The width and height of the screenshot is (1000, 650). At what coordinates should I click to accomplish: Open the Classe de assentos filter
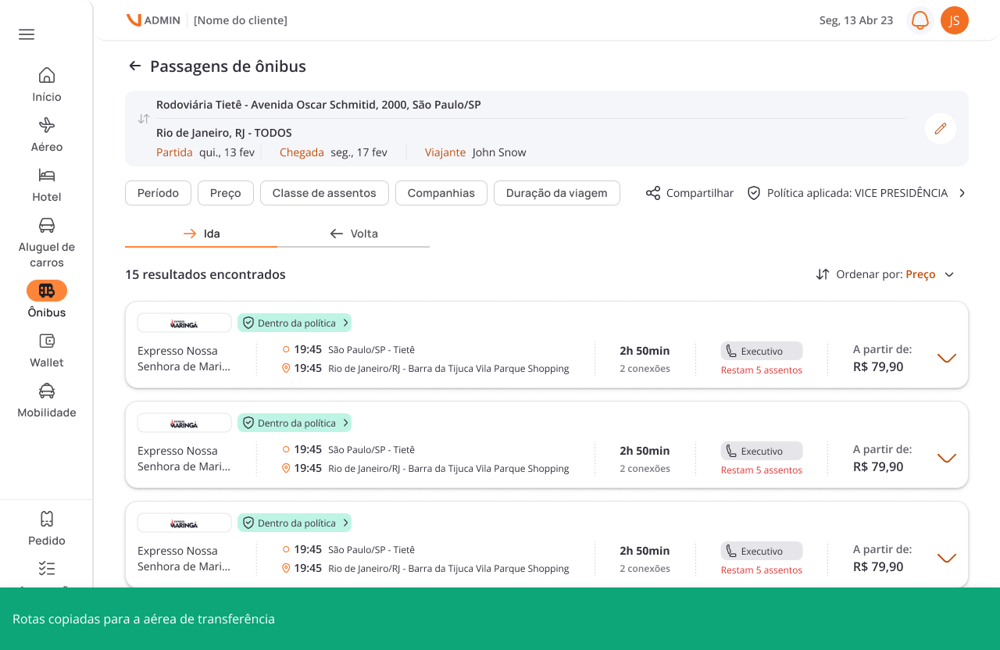[x=324, y=193]
